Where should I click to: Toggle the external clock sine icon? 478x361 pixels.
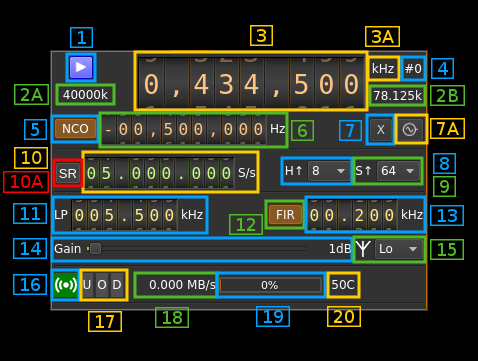(410, 129)
